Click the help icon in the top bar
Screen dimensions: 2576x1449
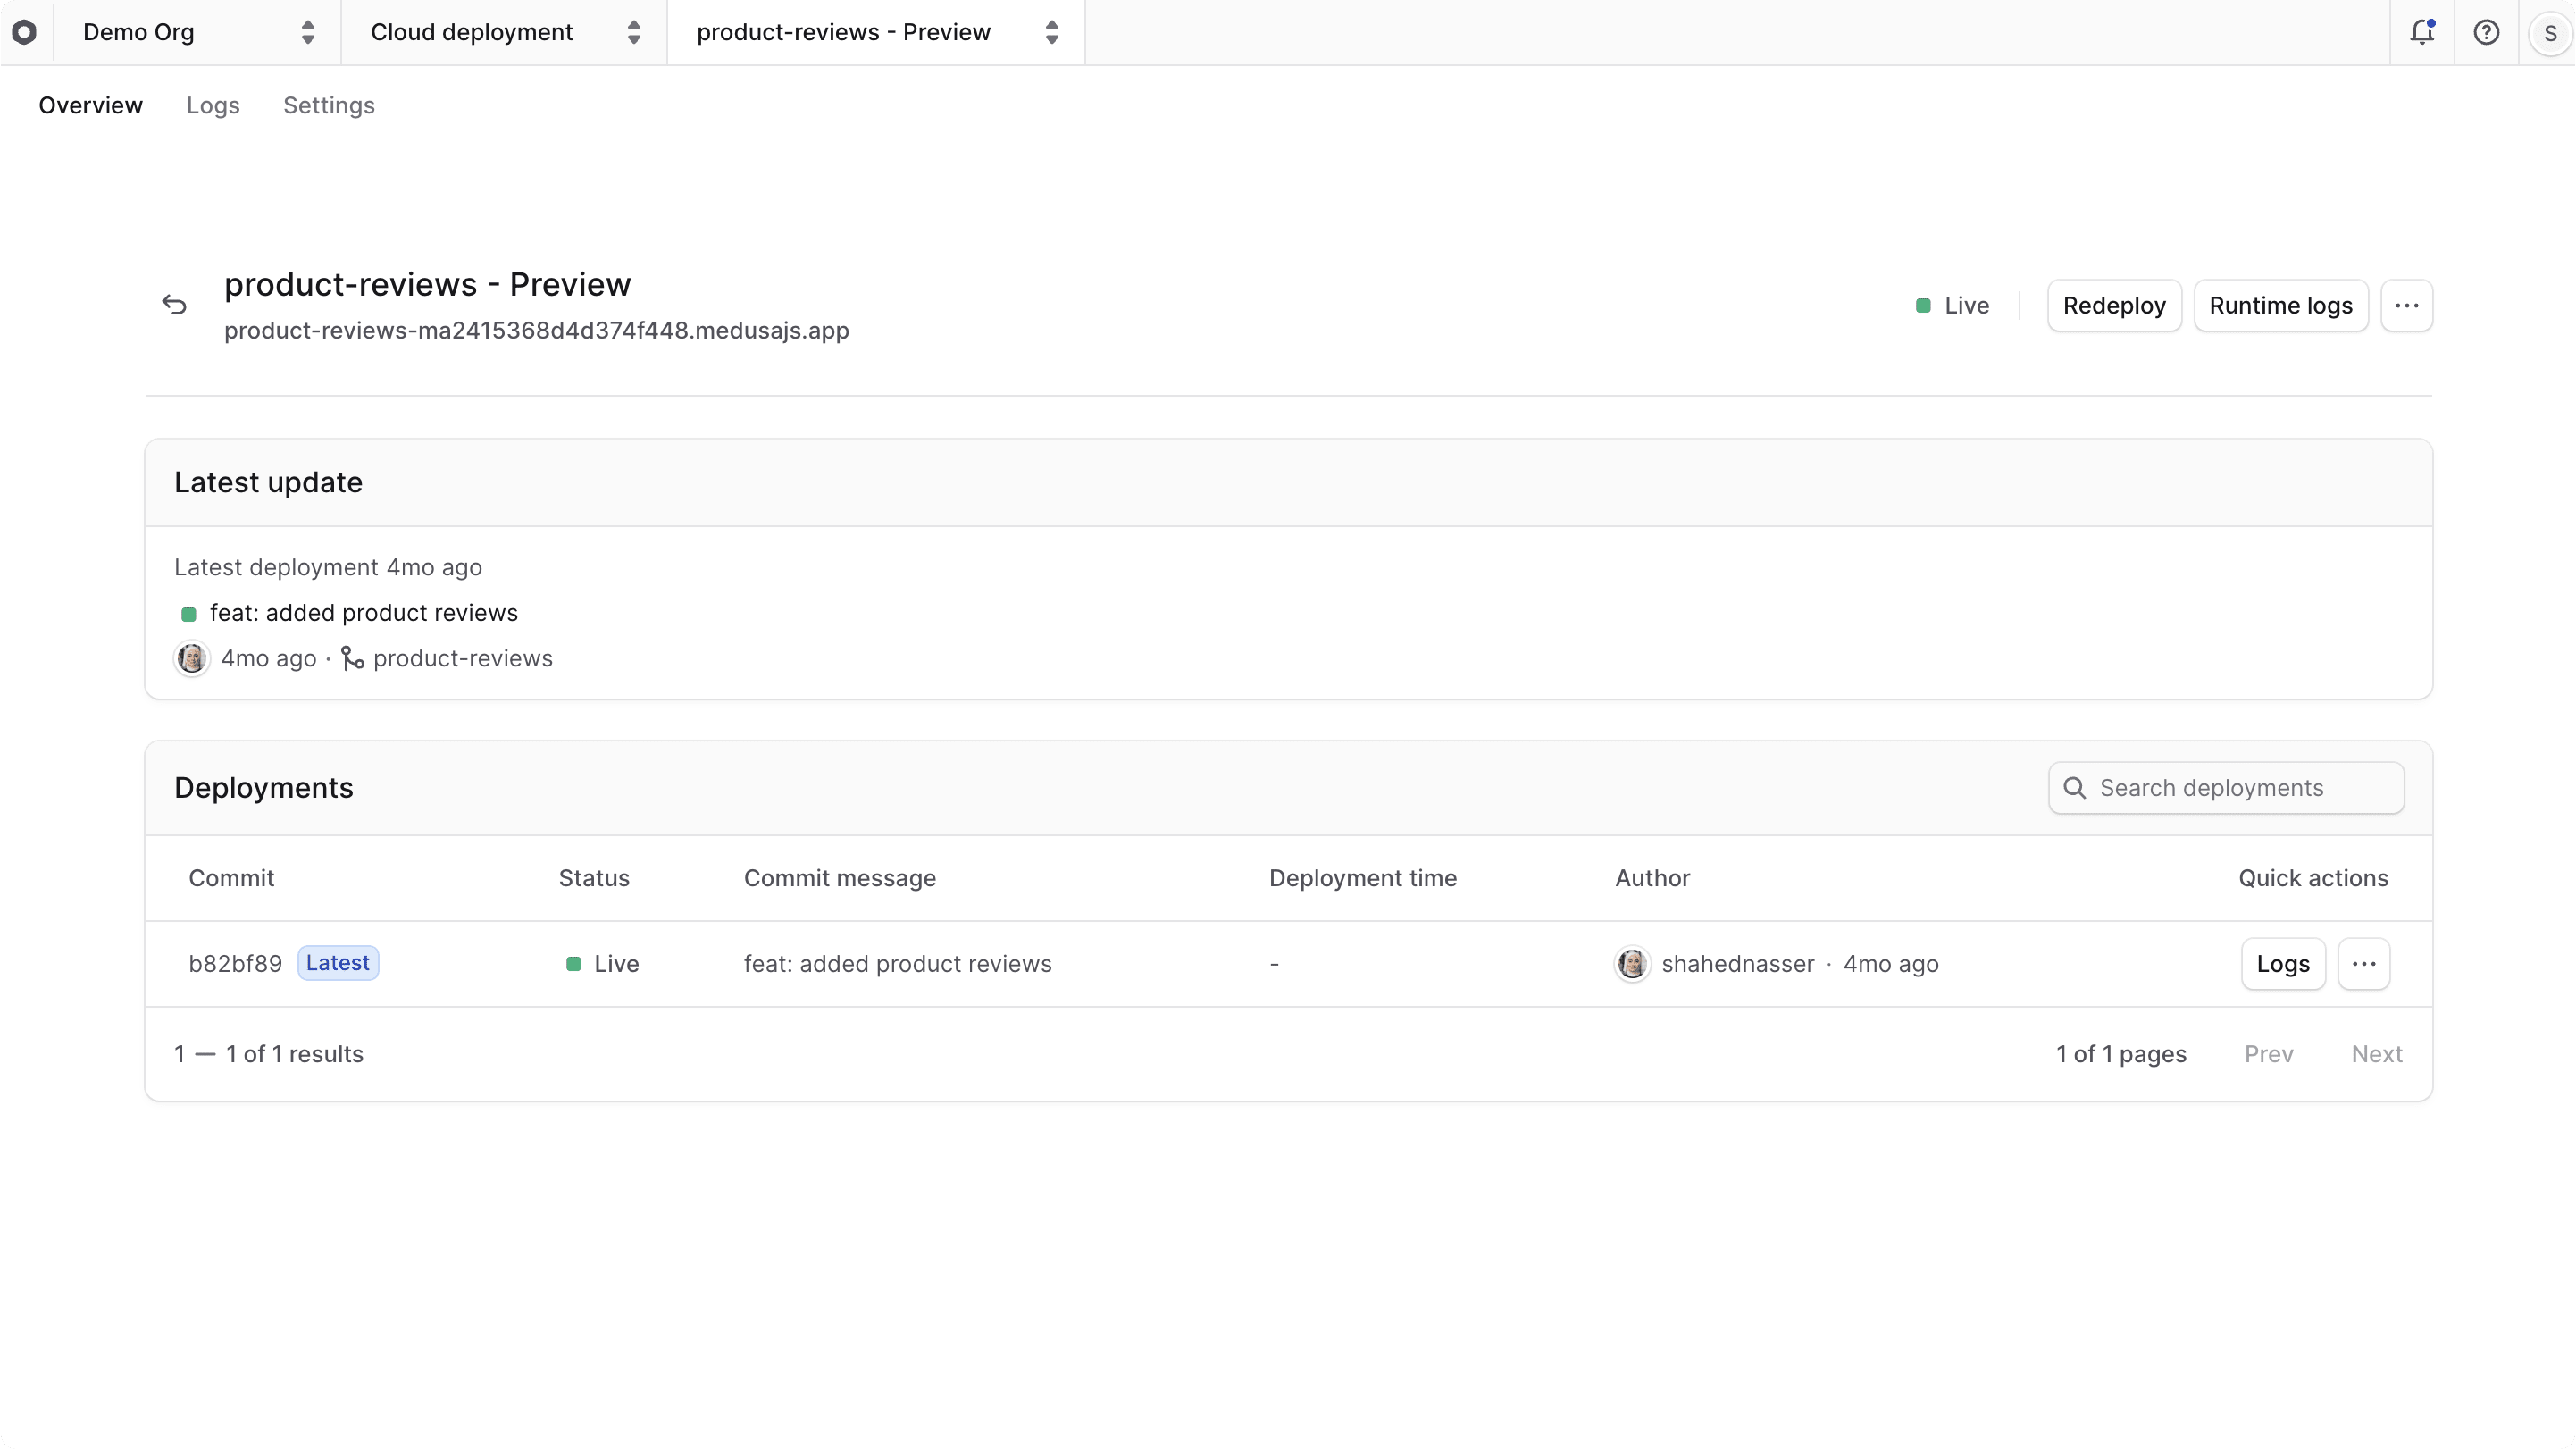[2487, 31]
